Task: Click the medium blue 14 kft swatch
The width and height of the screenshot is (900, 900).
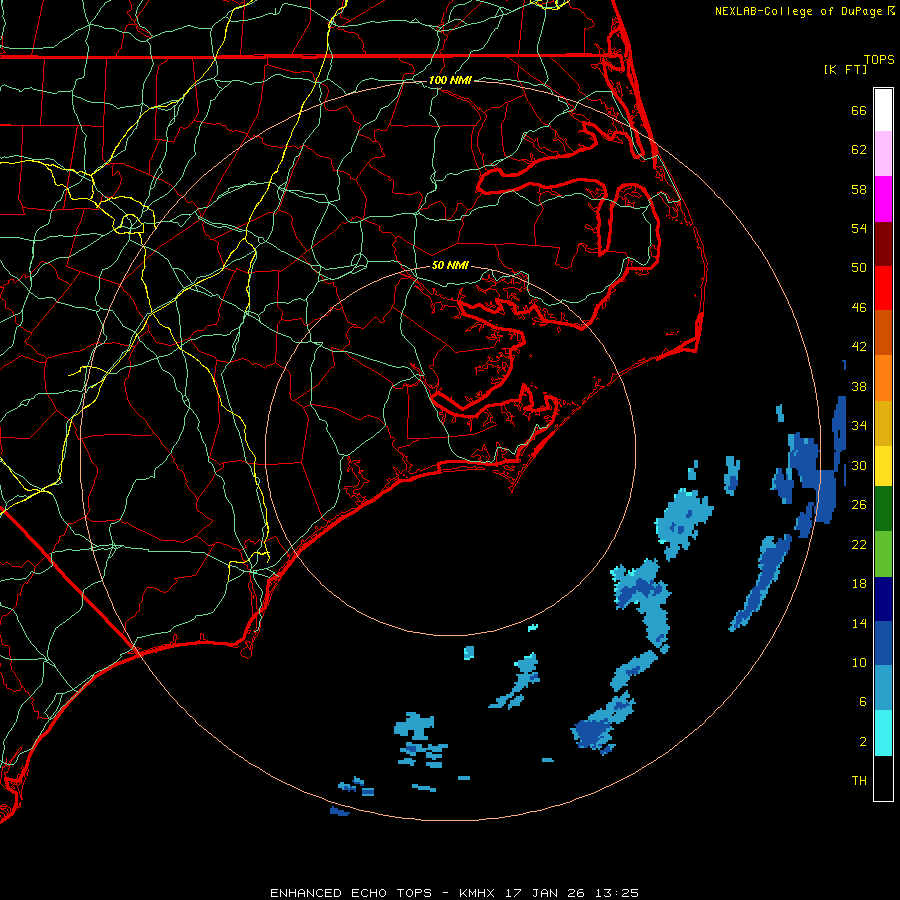Action: (883, 643)
